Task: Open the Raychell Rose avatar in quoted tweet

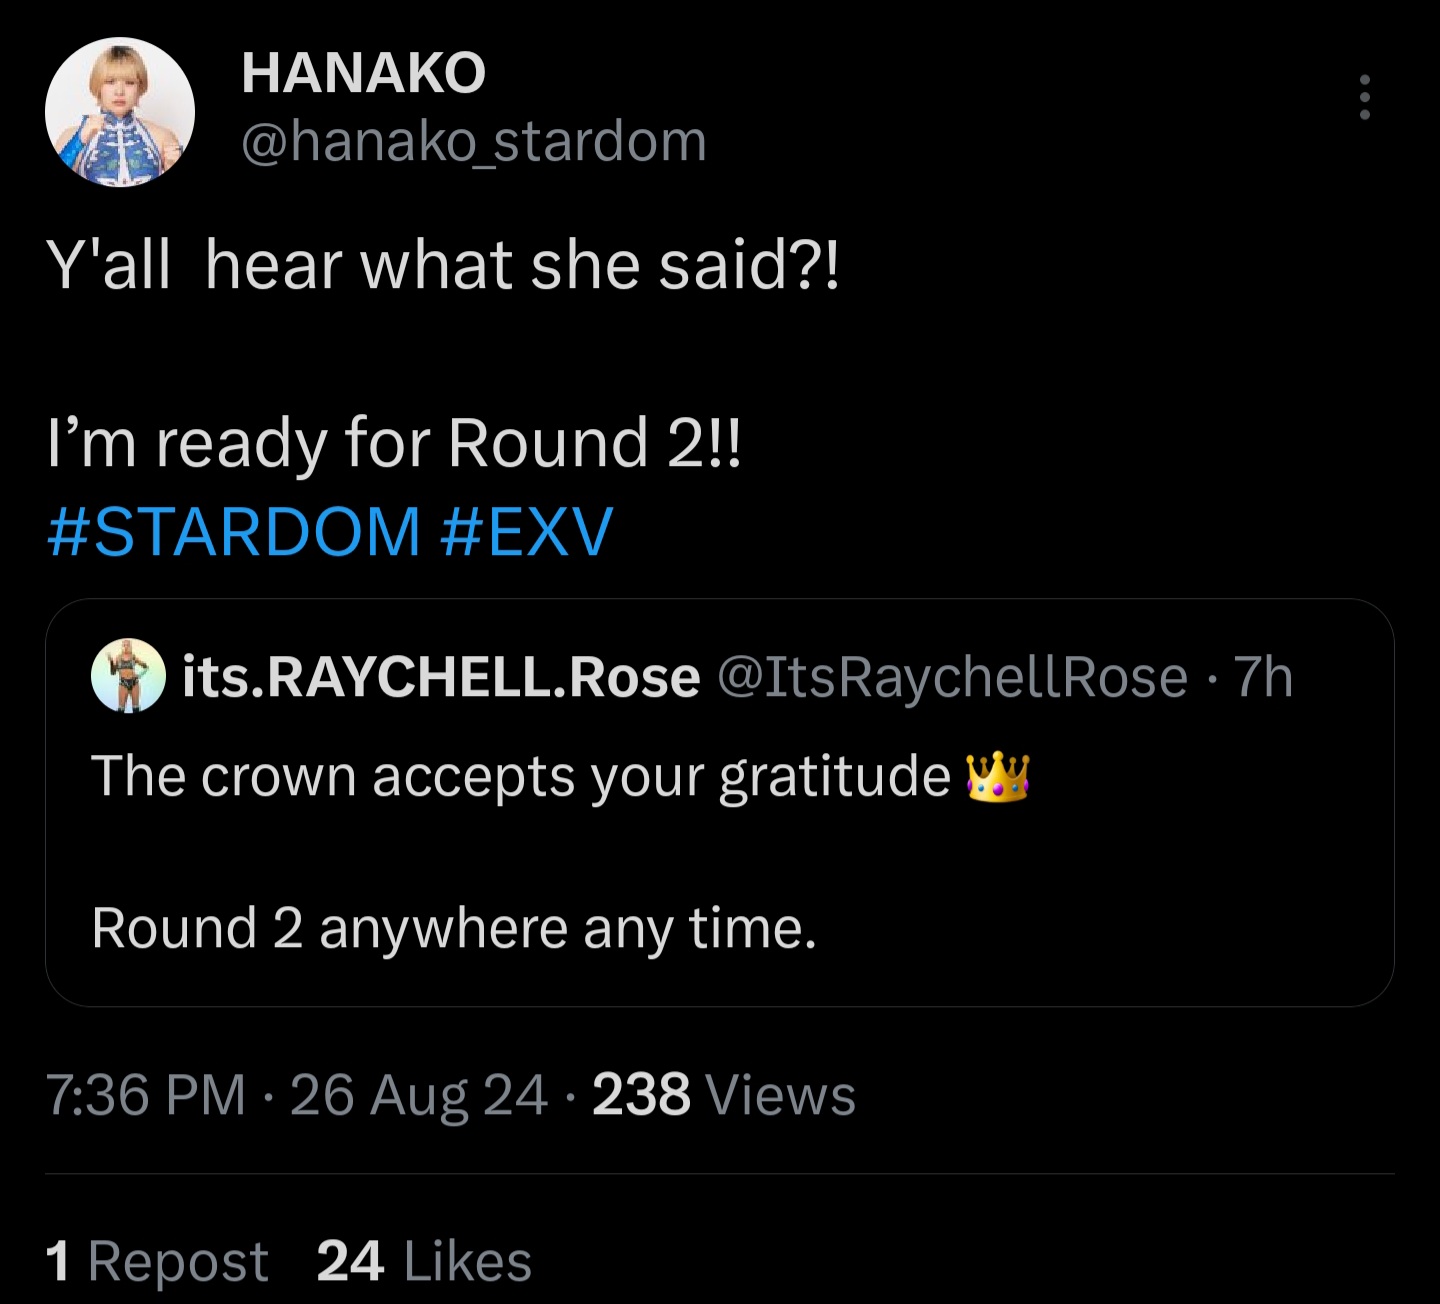Action: click(x=128, y=676)
